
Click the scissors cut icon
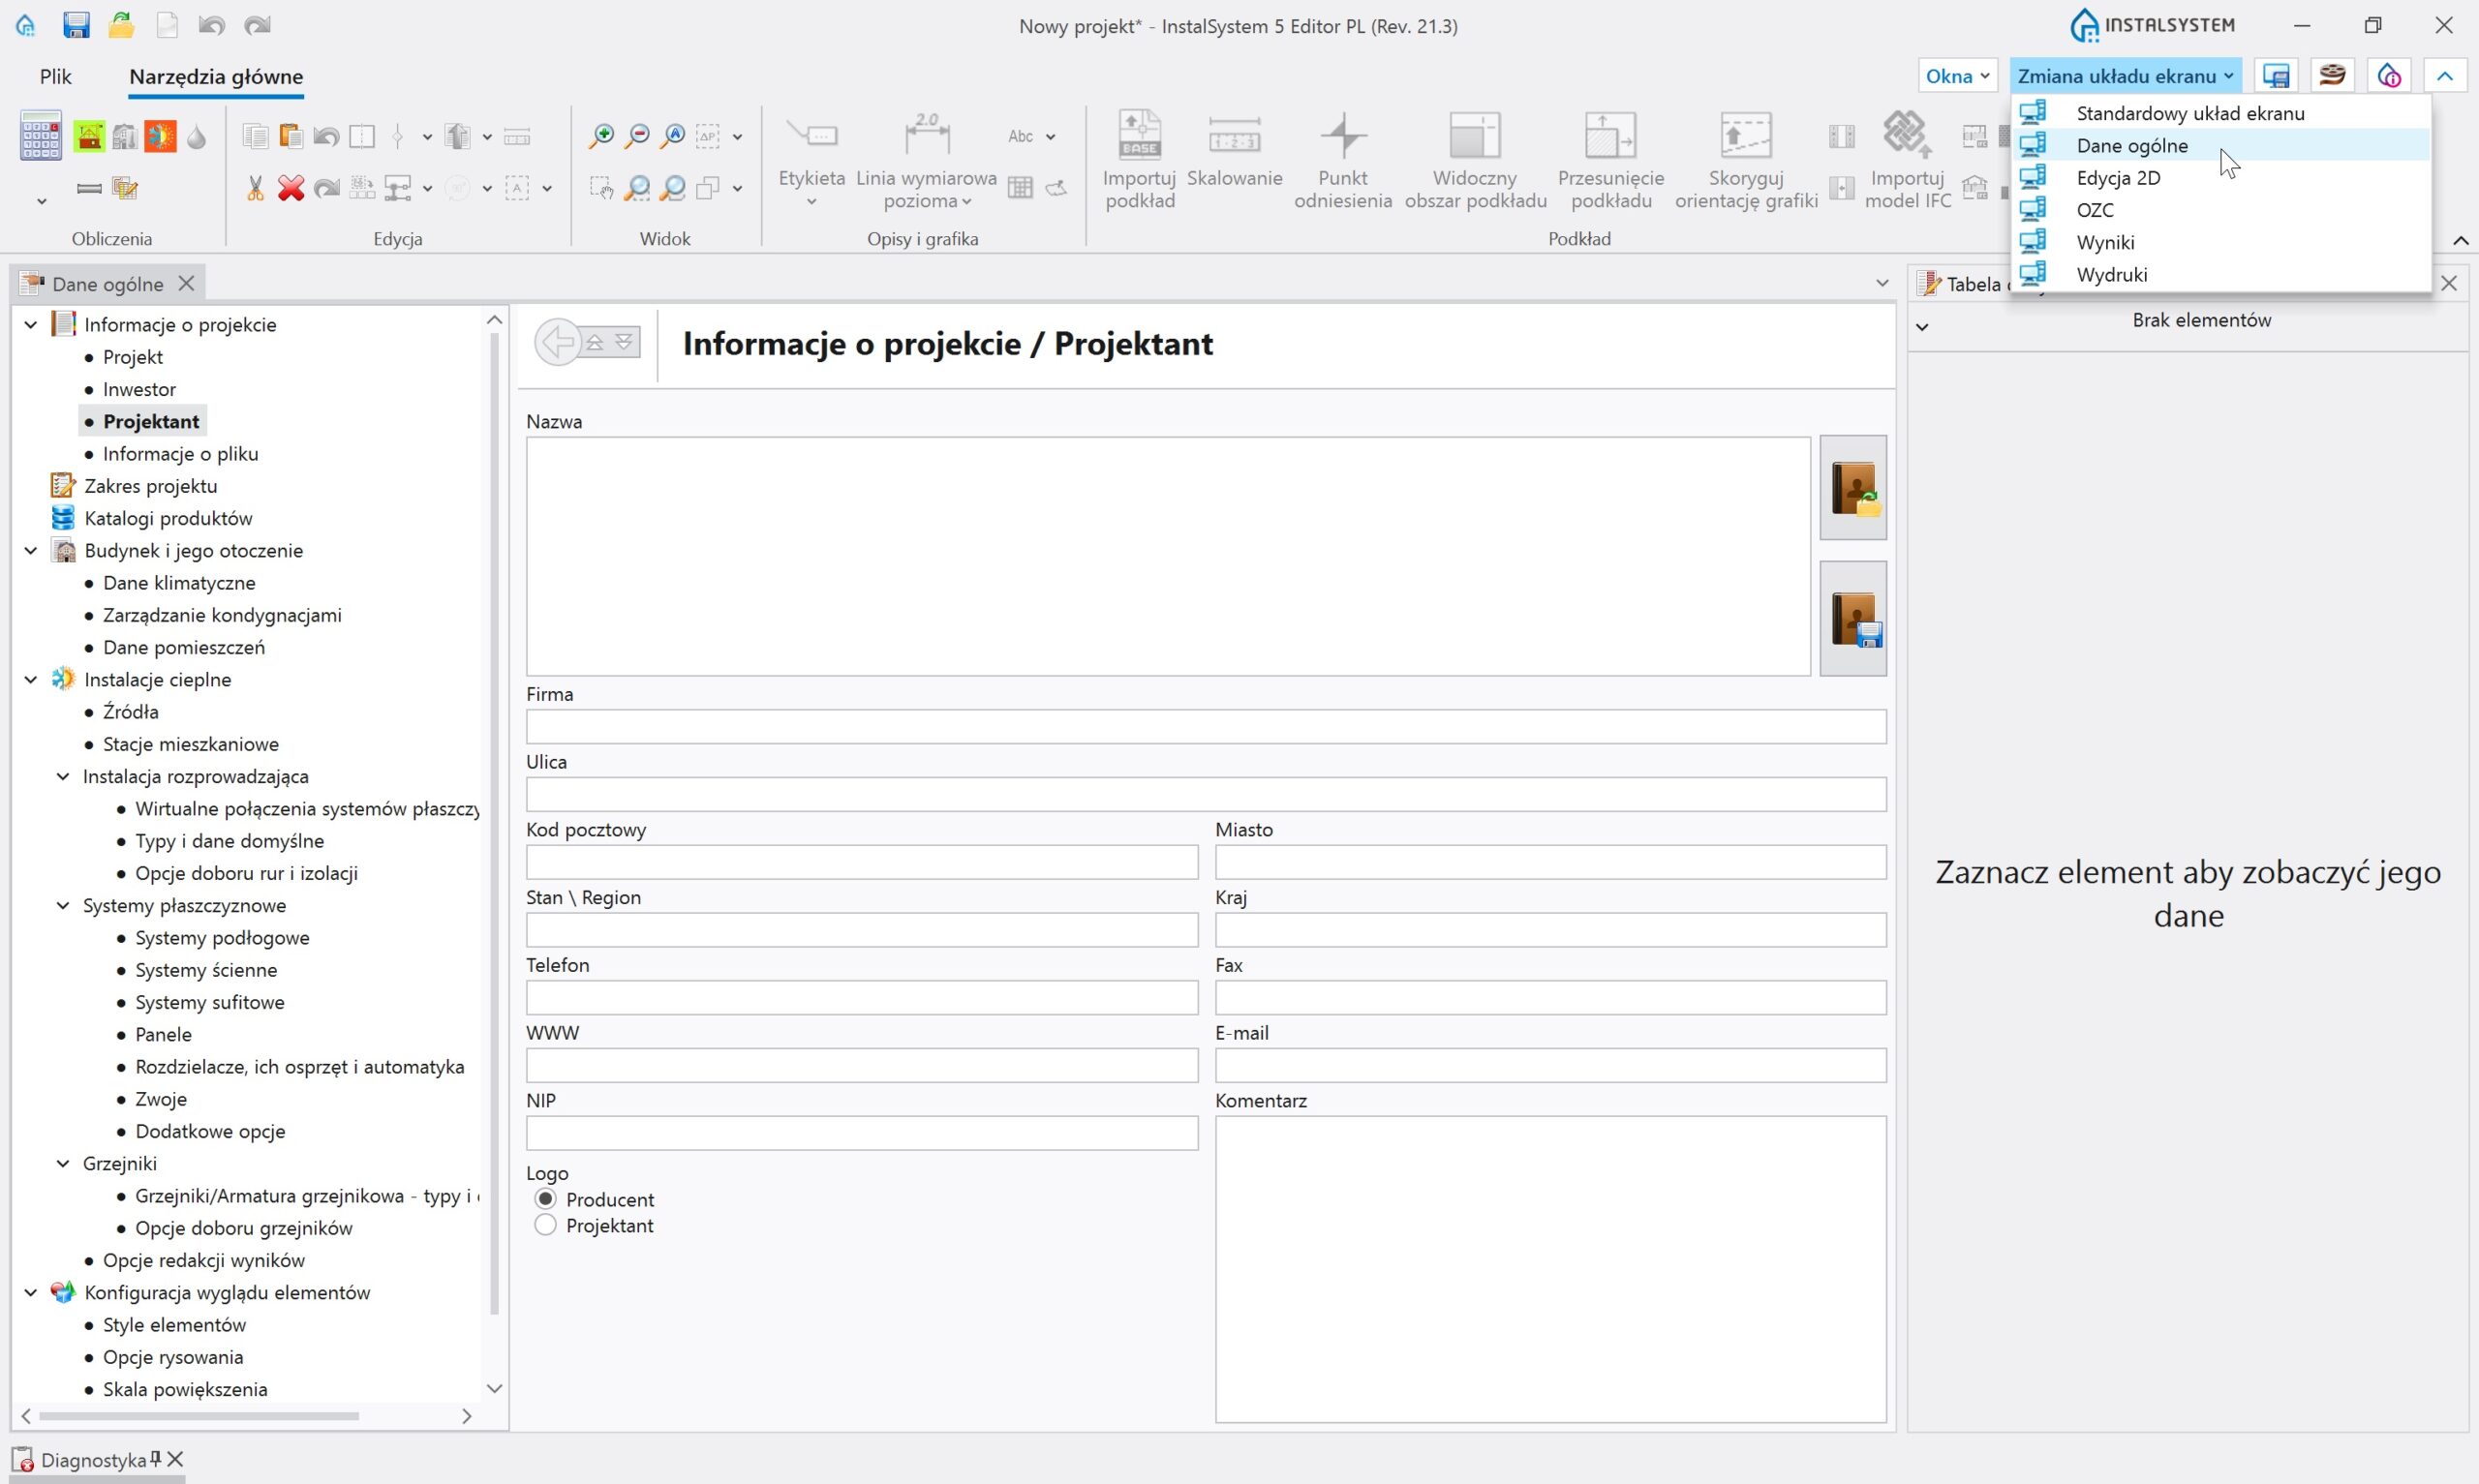tap(255, 188)
